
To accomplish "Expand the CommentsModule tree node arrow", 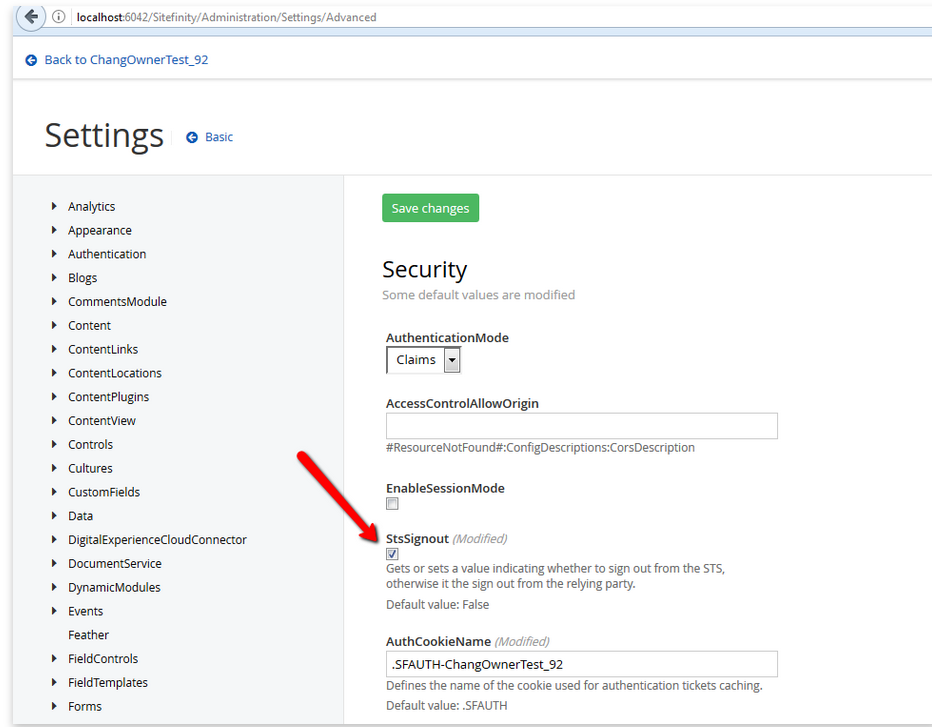I will (x=54, y=301).
